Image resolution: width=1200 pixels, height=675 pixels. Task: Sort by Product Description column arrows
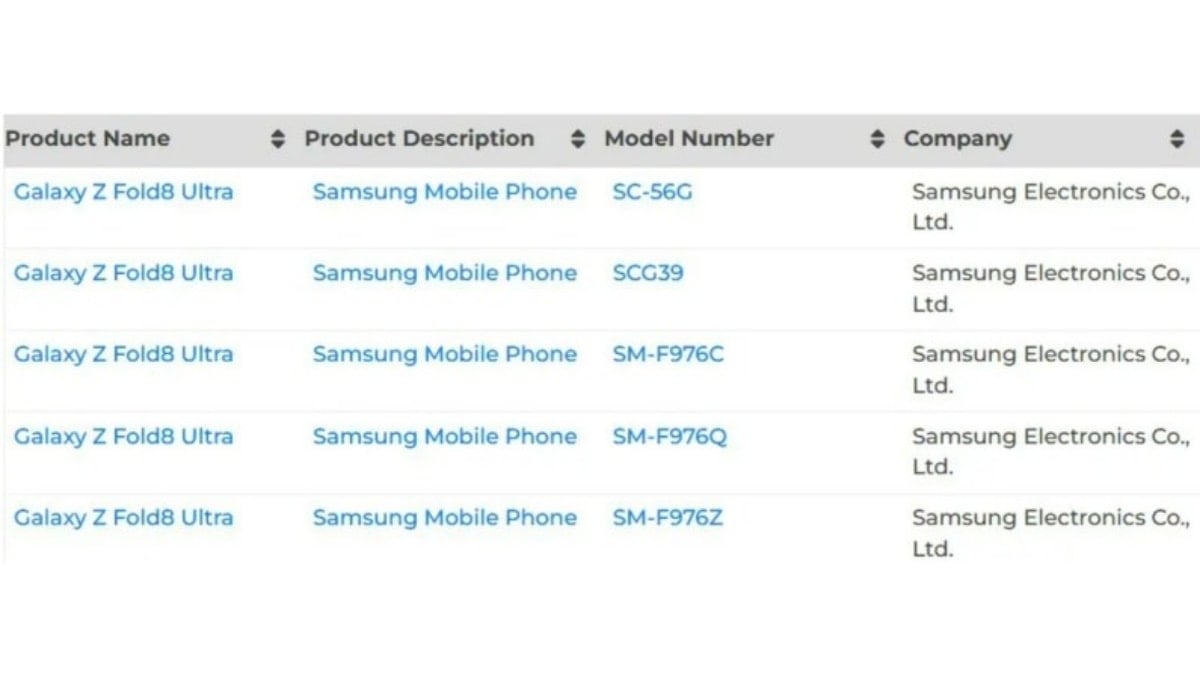pyautogui.click(x=577, y=140)
